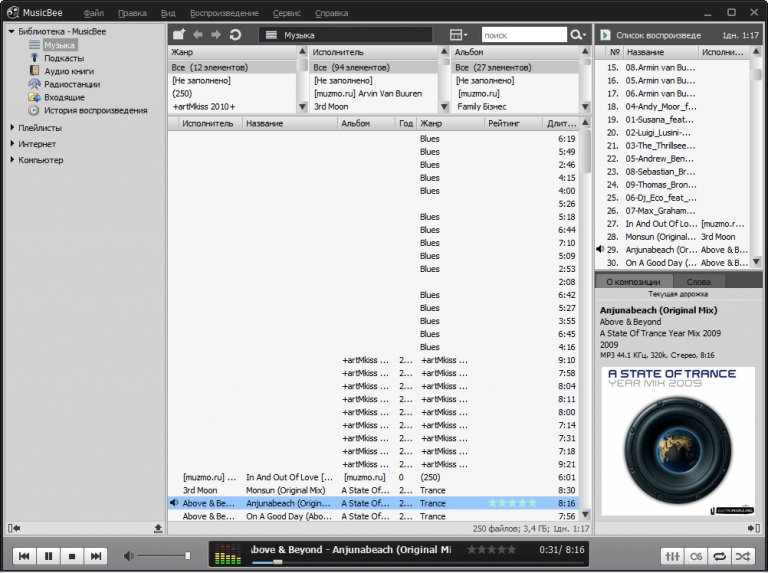Select playlist item 20 02-Luigi_Lusini

pos(672,133)
